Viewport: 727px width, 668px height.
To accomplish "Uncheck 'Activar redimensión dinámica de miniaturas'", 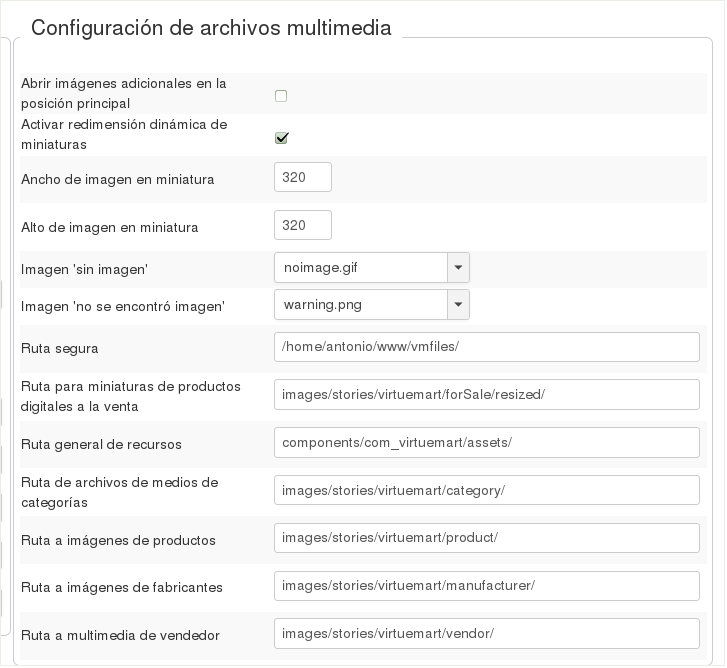I will click(x=281, y=138).
